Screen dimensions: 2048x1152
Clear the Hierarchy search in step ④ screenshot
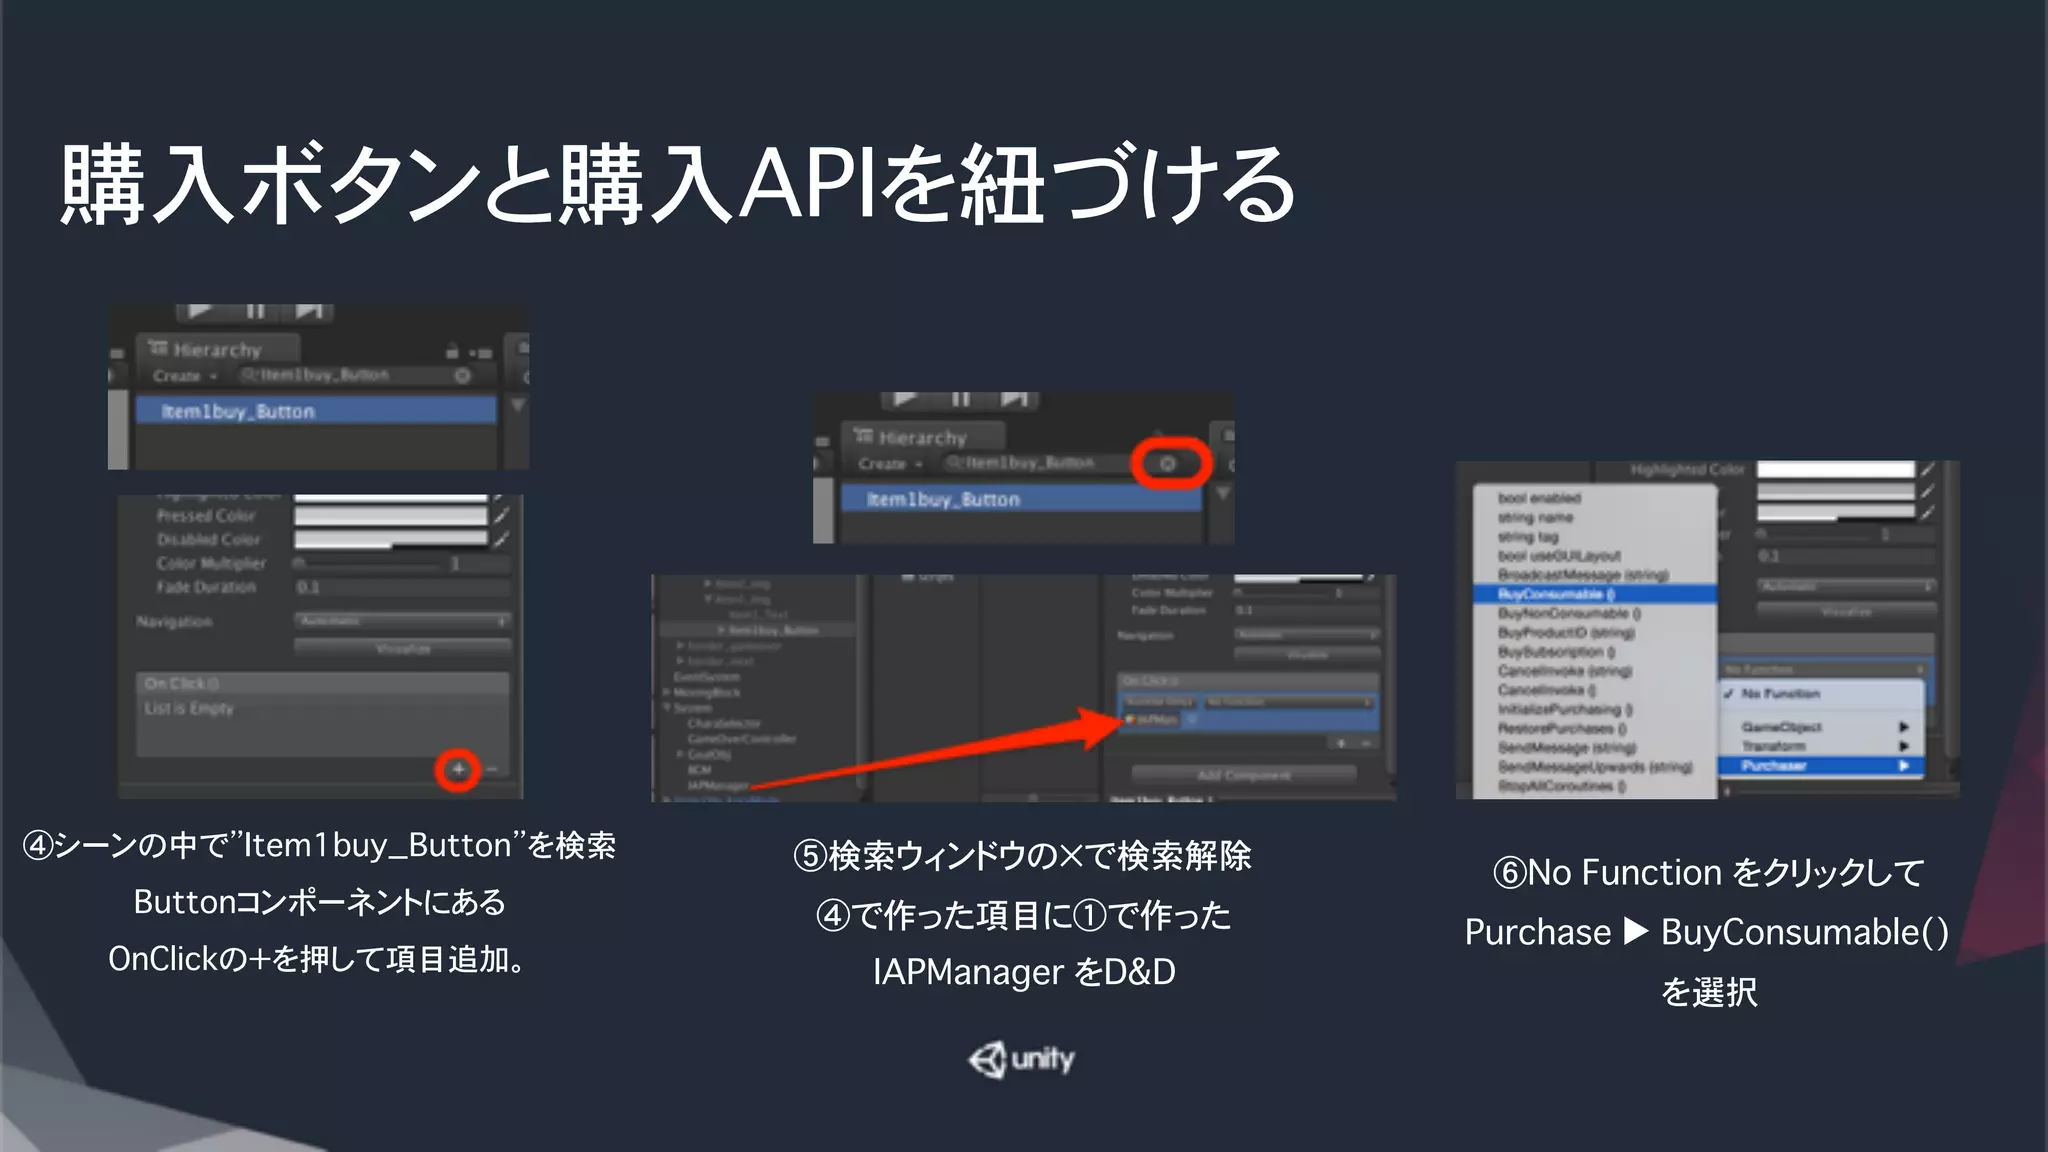point(462,376)
